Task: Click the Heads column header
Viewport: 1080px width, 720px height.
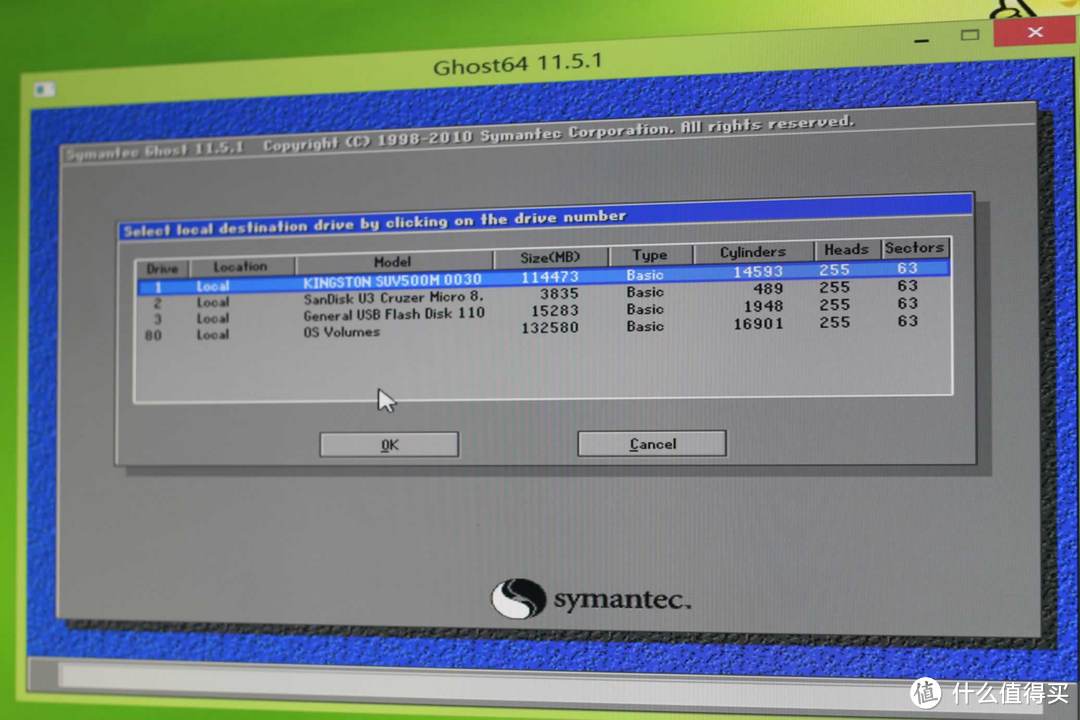Action: coord(847,249)
